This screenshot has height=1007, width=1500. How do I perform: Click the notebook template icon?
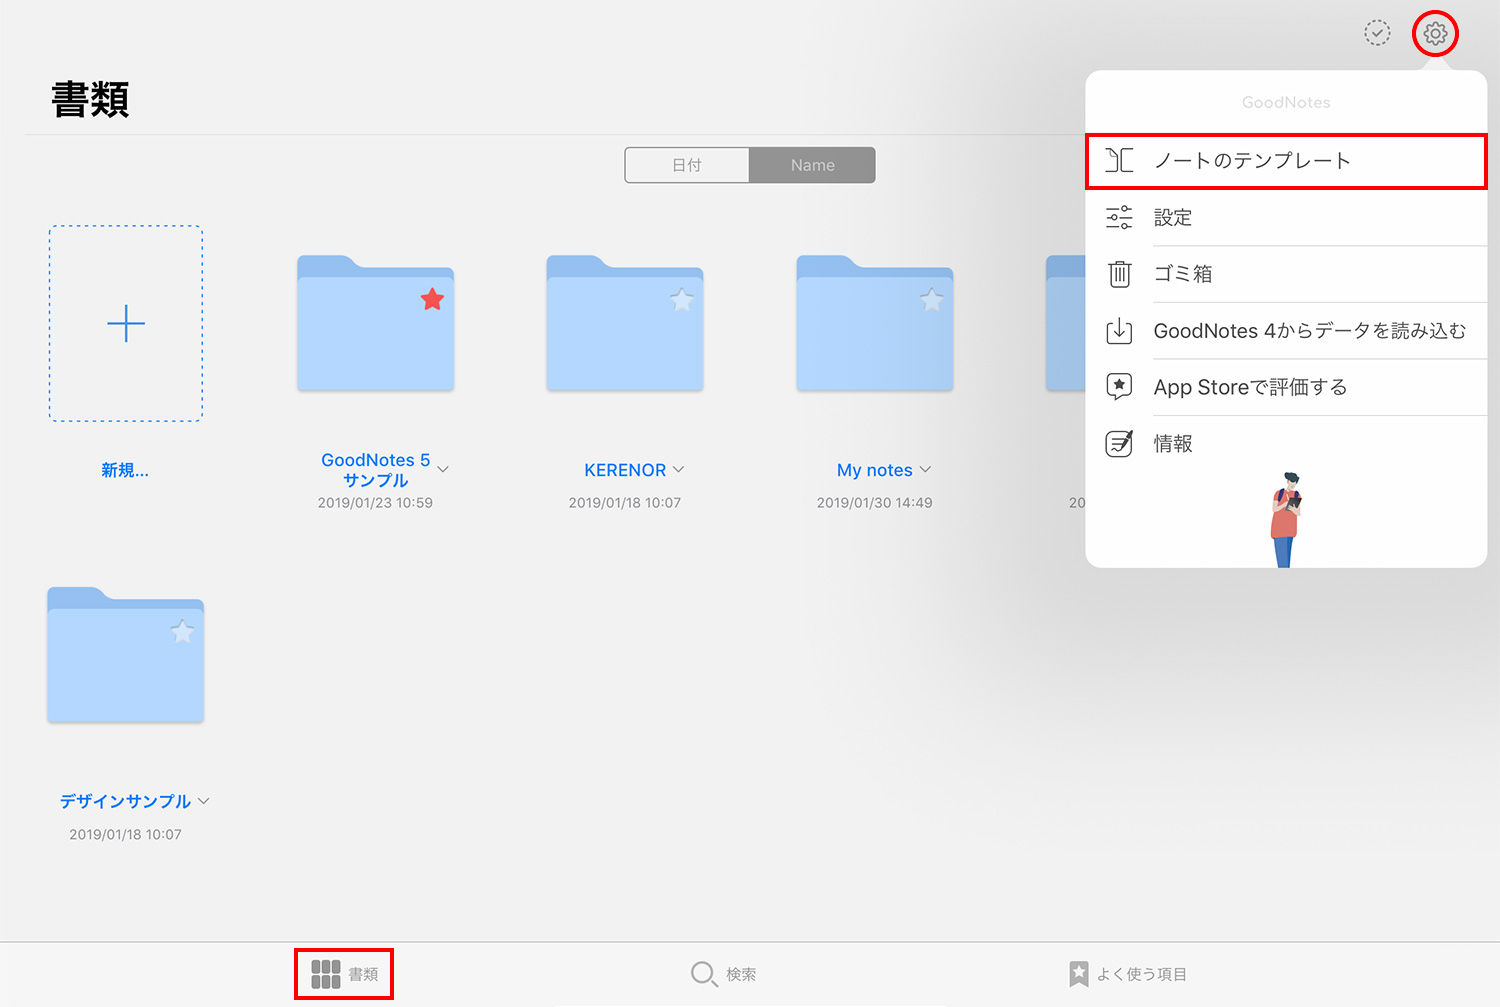pos(1119,160)
